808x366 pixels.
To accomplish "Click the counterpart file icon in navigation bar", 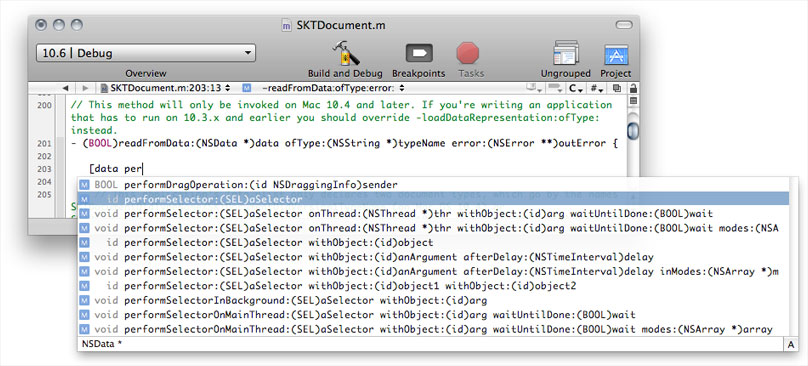I will (x=616, y=88).
